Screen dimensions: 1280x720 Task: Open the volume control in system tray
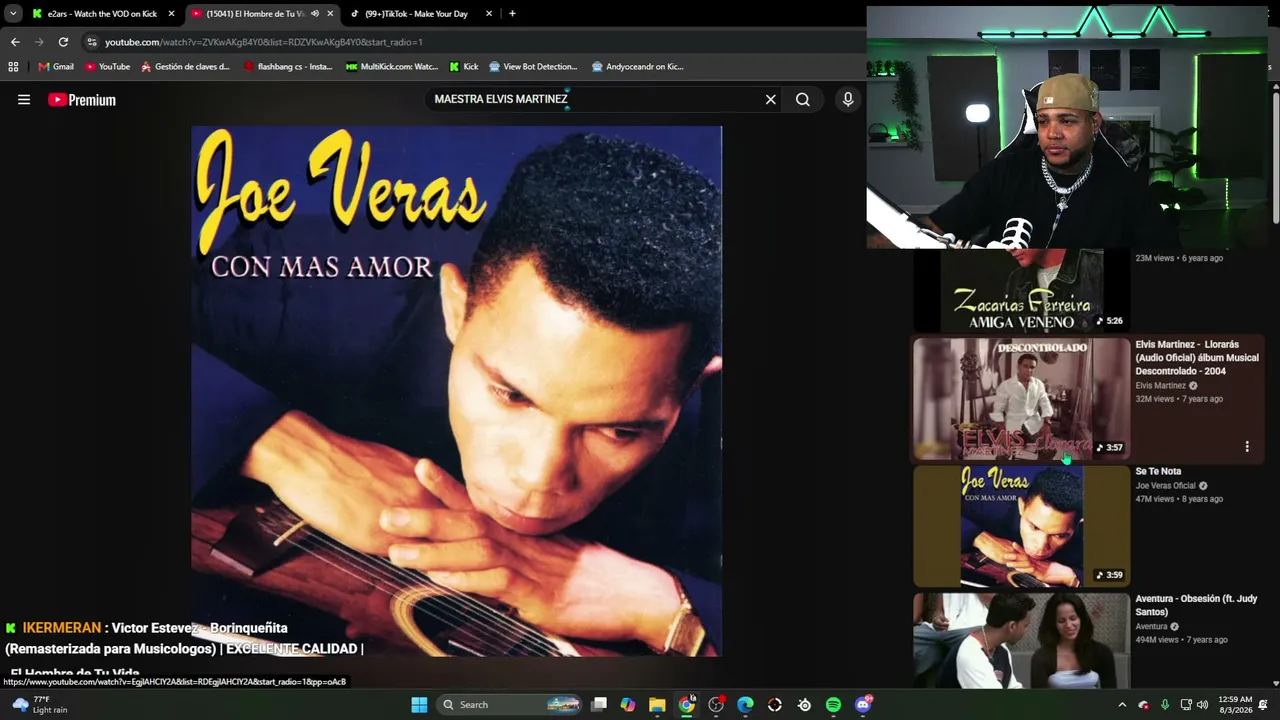[x=1202, y=705]
